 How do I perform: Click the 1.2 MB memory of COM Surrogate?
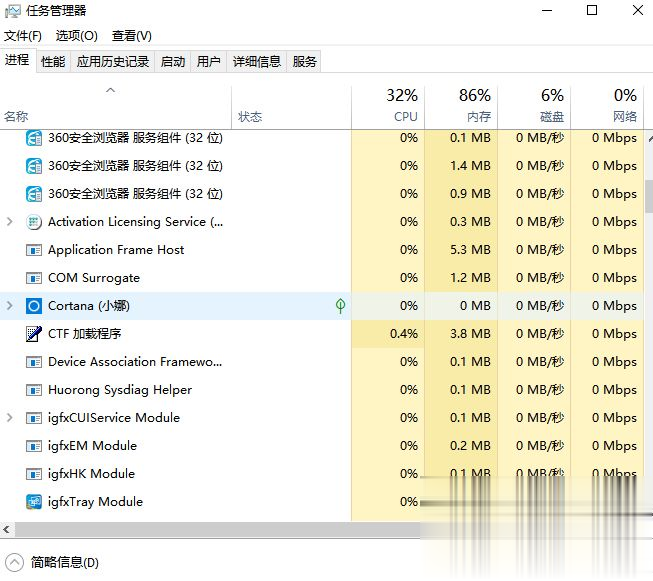(x=470, y=278)
